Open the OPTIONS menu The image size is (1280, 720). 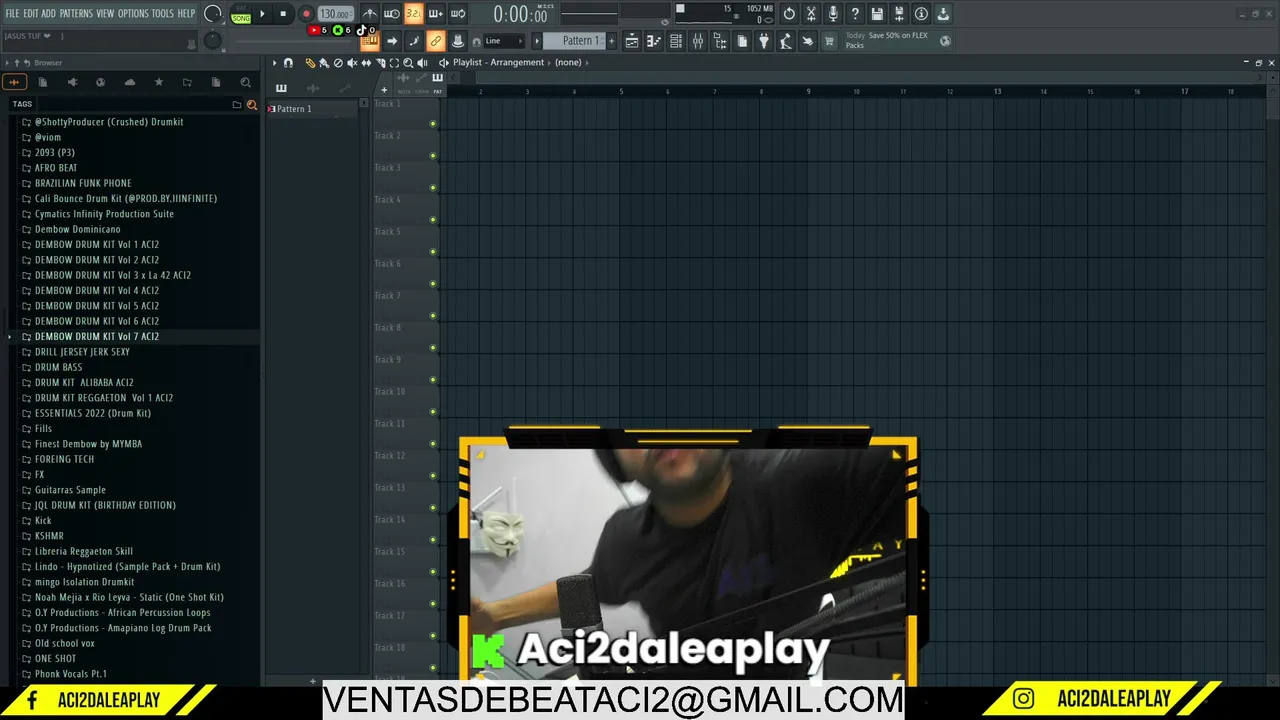click(133, 14)
